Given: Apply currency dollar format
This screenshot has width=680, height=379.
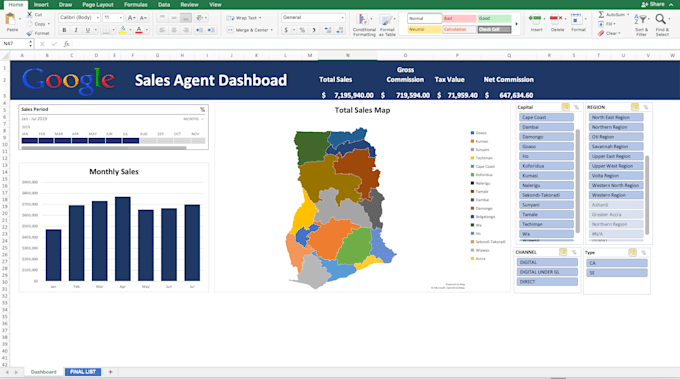Looking at the screenshot, I should coord(286,30).
